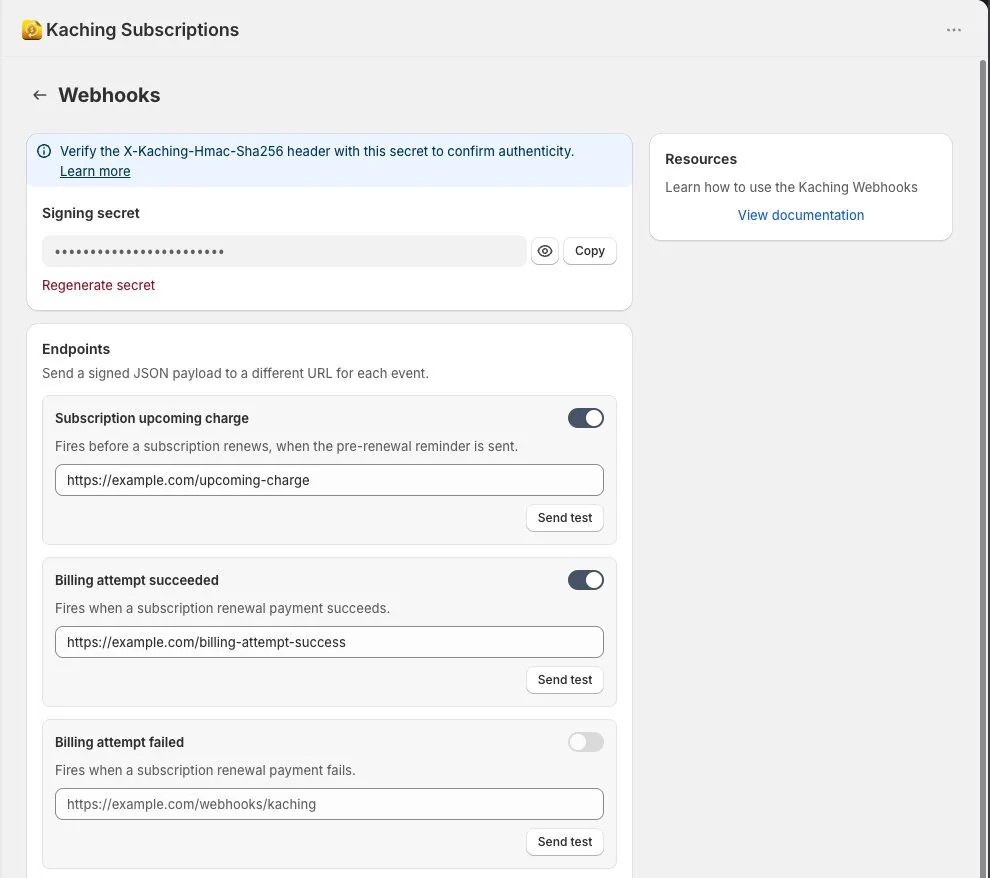The image size is (990, 878).
Task: Click 'Fires when a subscription renewal payment succeeds.' text
Action: point(222,608)
